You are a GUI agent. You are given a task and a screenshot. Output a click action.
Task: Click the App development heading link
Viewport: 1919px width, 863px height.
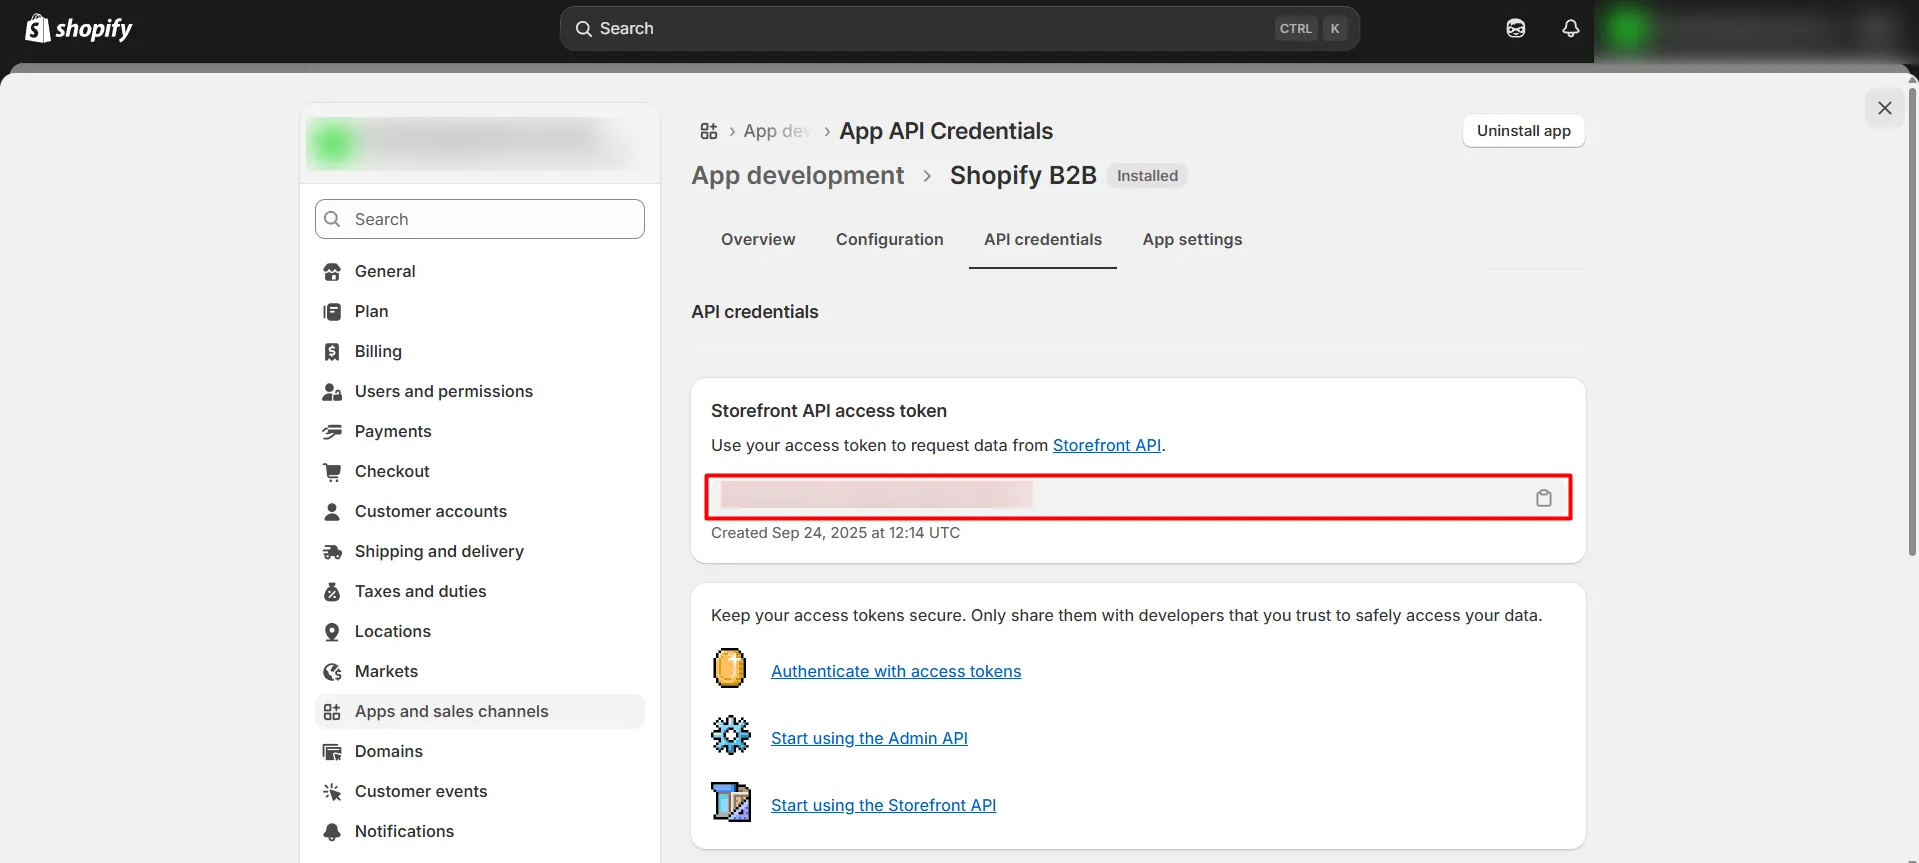[798, 175]
